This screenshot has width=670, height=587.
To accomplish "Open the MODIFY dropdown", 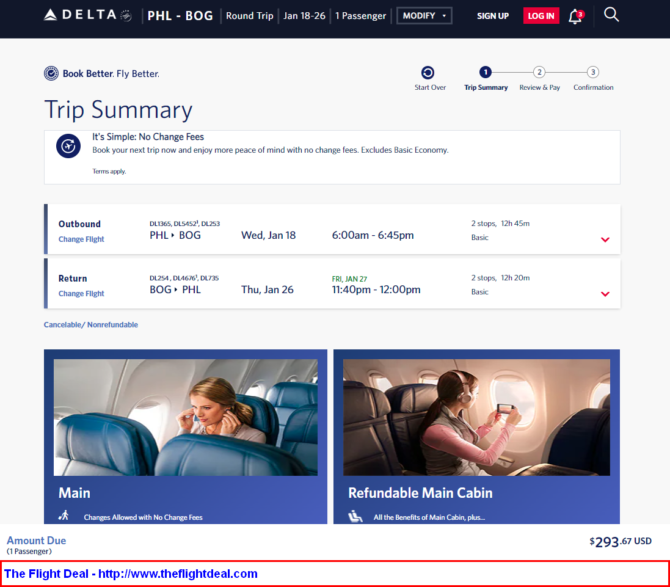I will [424, 16].
